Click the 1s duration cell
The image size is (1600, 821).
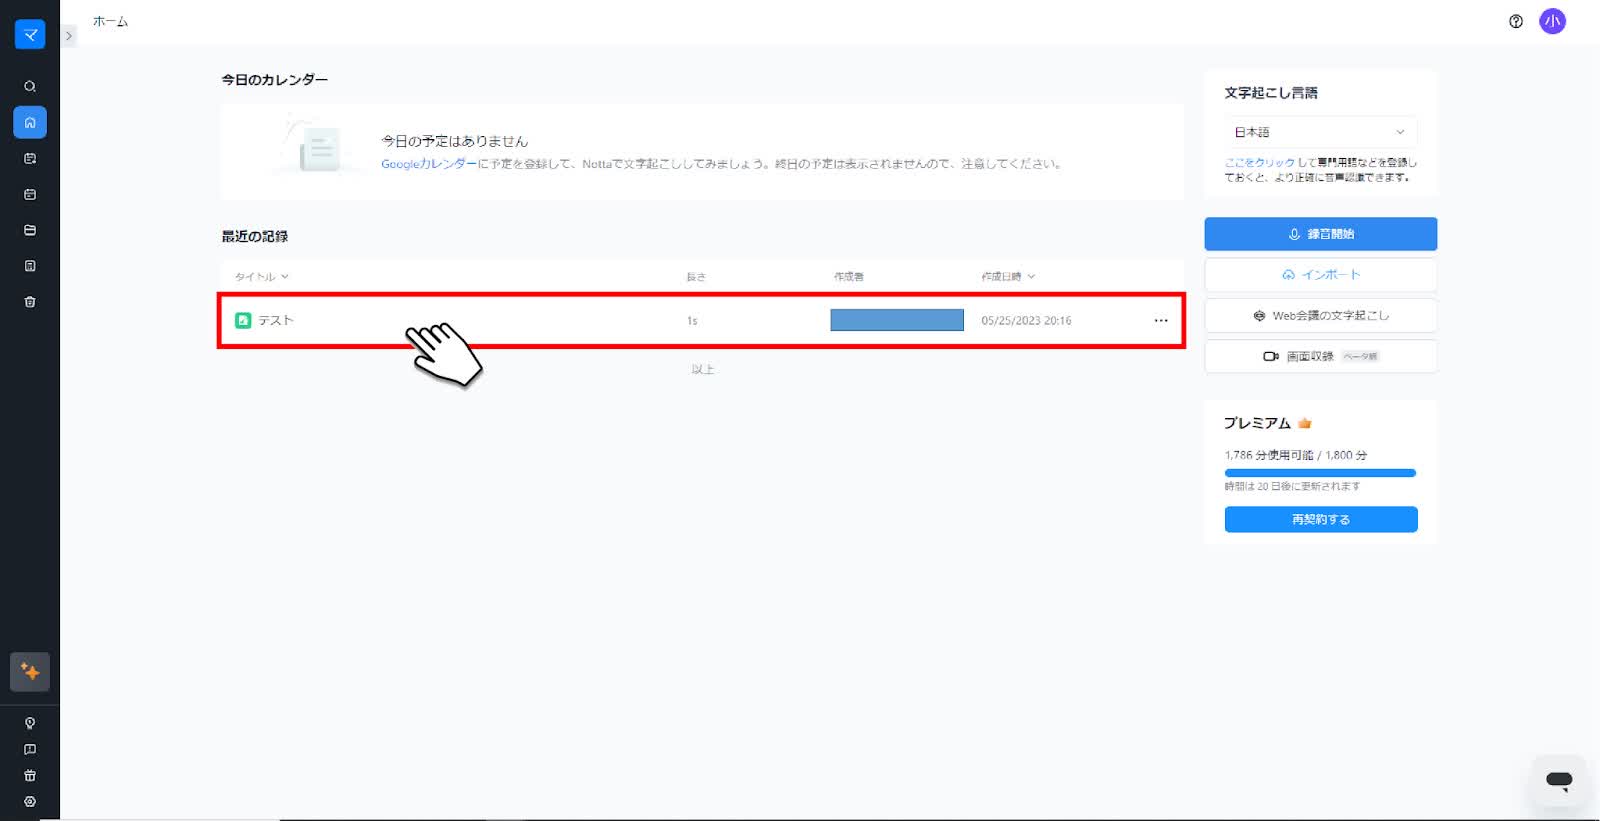click(x=692, y=321)
